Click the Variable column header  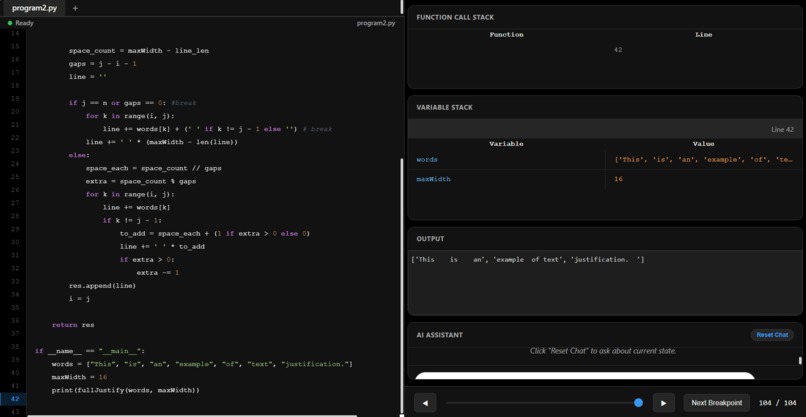tap(506, 144)
